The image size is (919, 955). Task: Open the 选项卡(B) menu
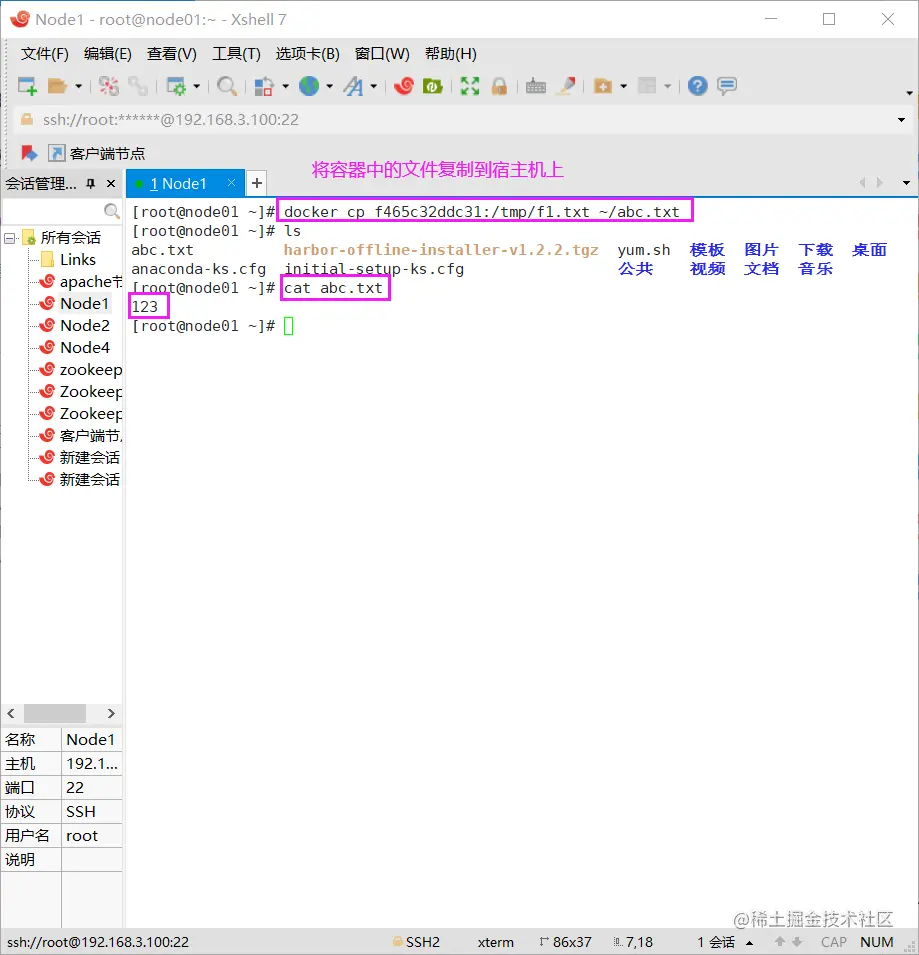pos(307,54)
